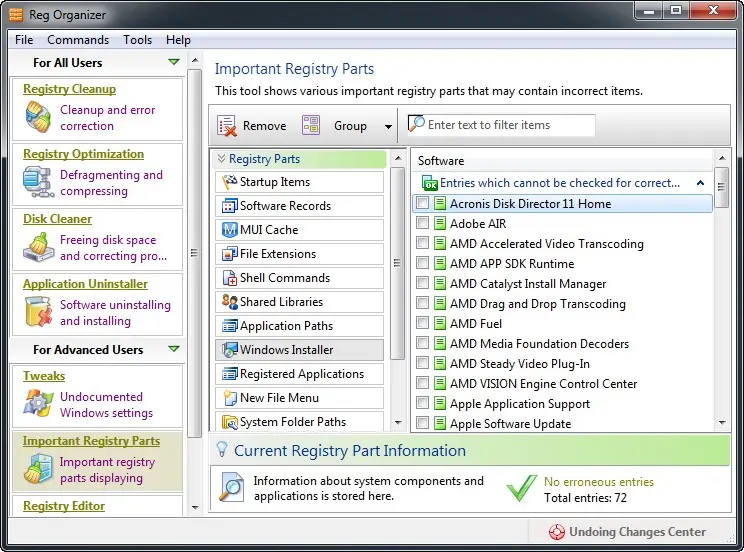Check AMD Media Foundation Decoders checkbox
This screenshot has width=744, height=552.
[x=422, y=343]
